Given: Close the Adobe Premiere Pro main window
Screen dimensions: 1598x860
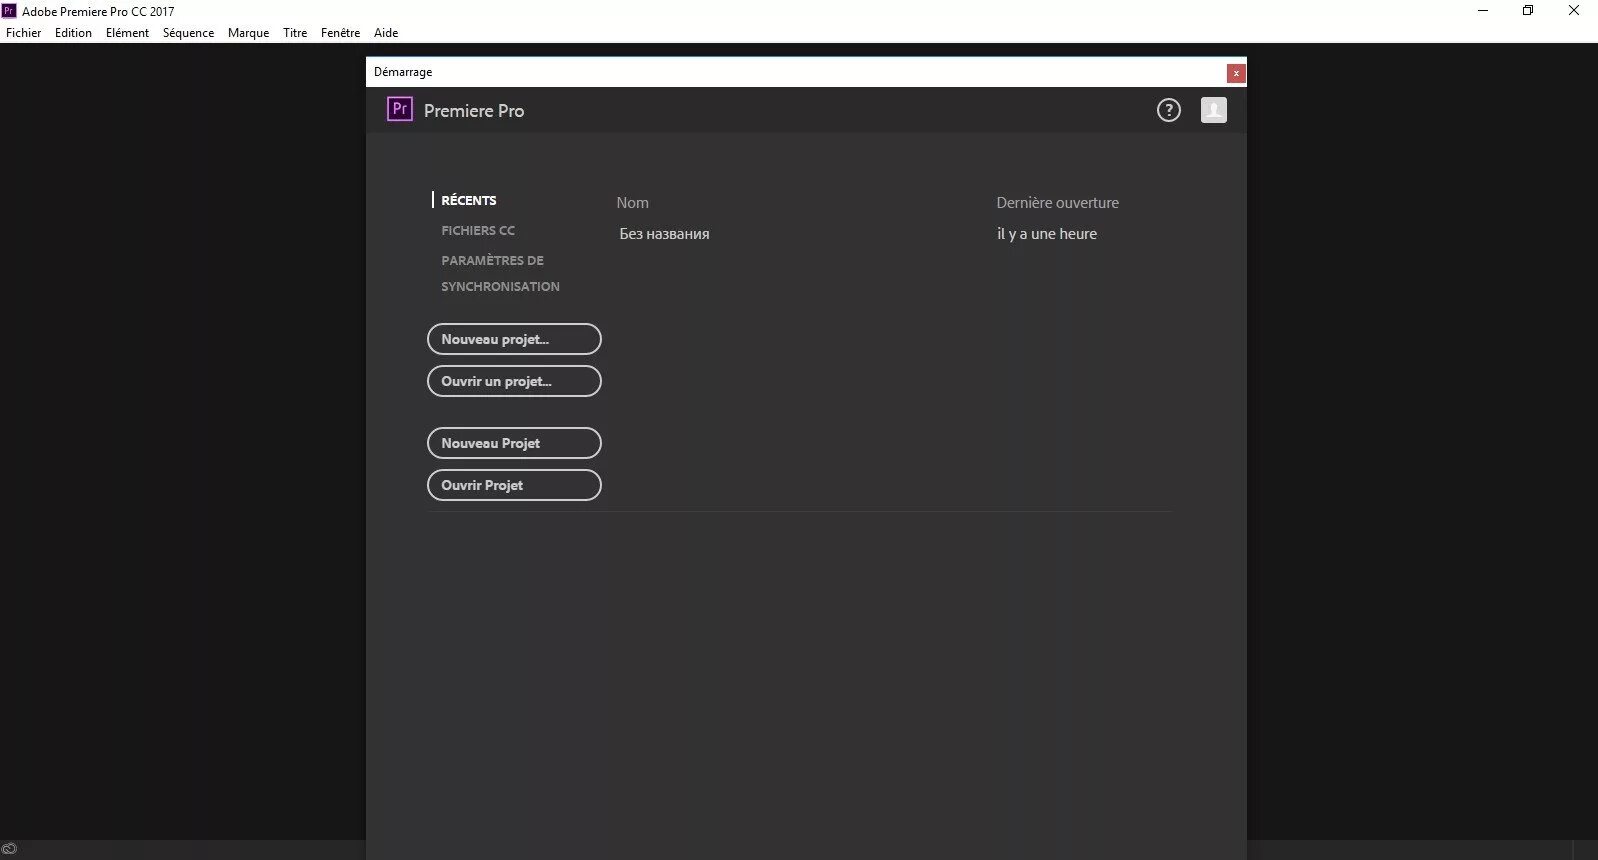Looking at the screenshot, I should pos(1574,11).
